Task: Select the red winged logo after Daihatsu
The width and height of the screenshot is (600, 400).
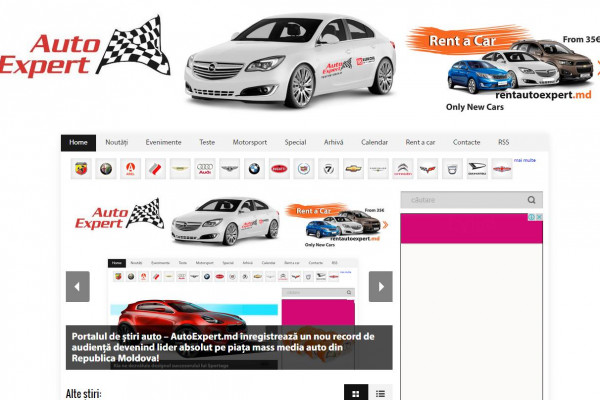Action: click(x=502, y=168)
